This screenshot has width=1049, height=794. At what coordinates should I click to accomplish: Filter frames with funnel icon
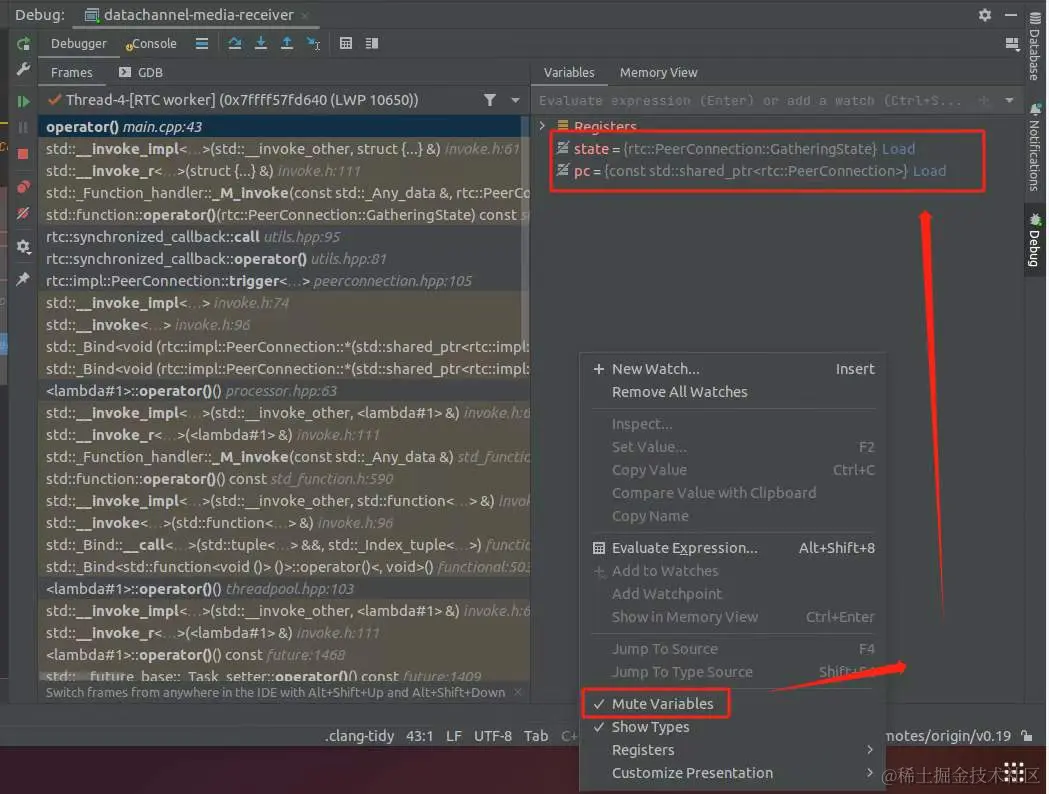point(490,100)
